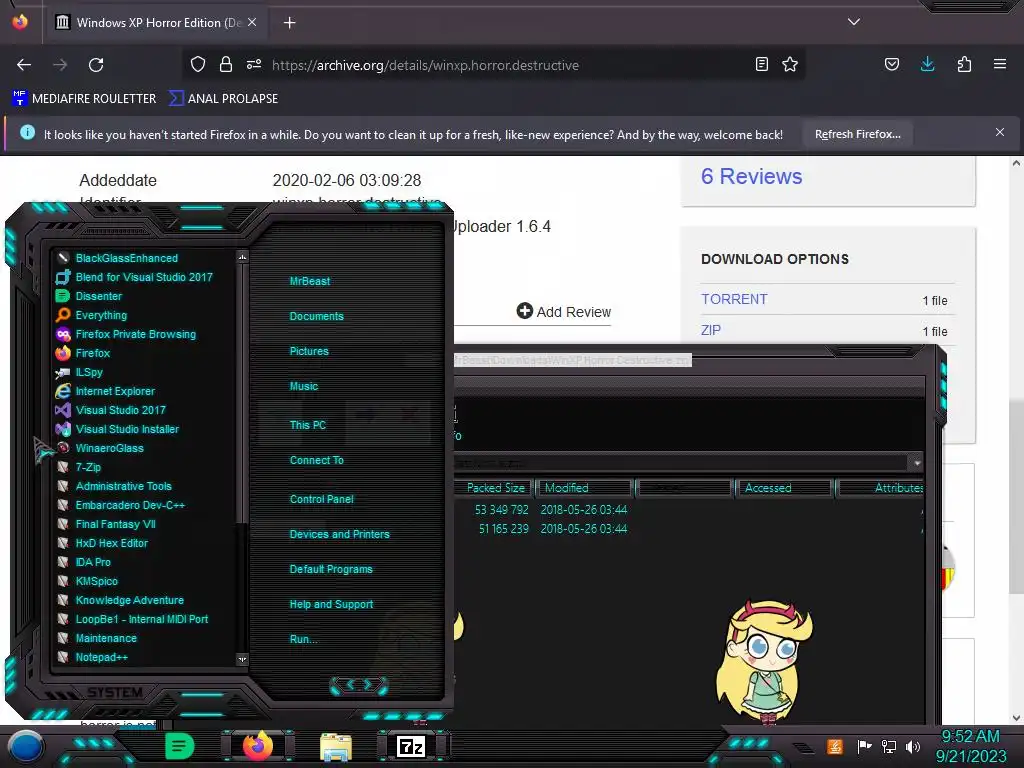
Task: Launch Visual Studio Installer
Action: pyautogui.click(x=117, y=429)
